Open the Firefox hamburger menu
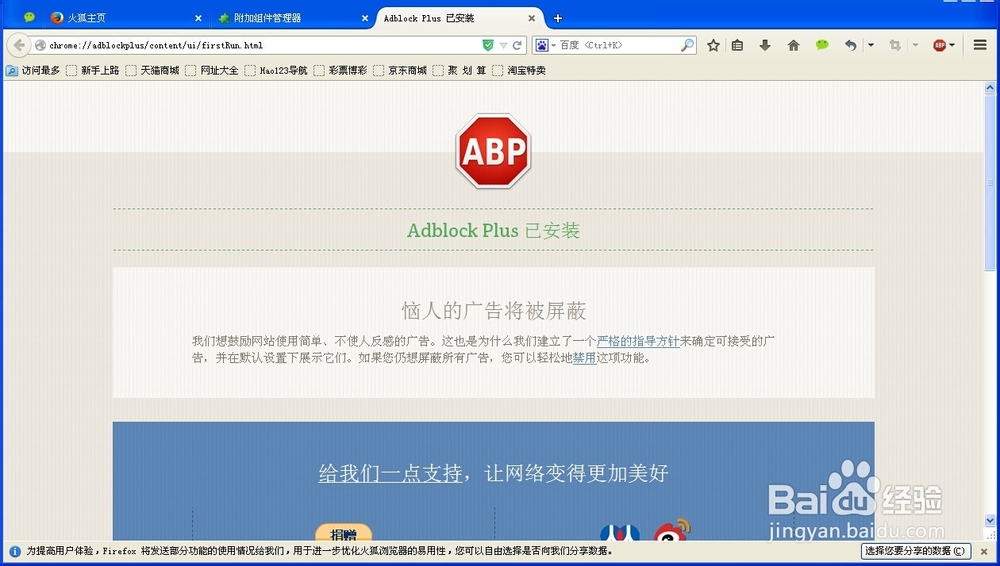Image resolution: width=1000 pixels, height=566 pixels. [980, 45]
